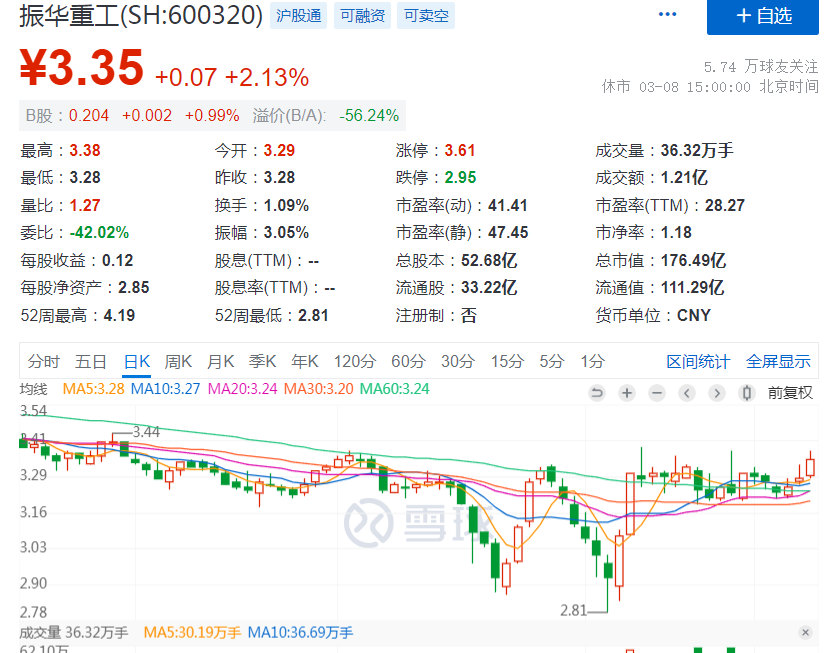The height and width of the screenshot is (653, 824).
Task: Select the 月K chart tab
Action: pos(220,361)
